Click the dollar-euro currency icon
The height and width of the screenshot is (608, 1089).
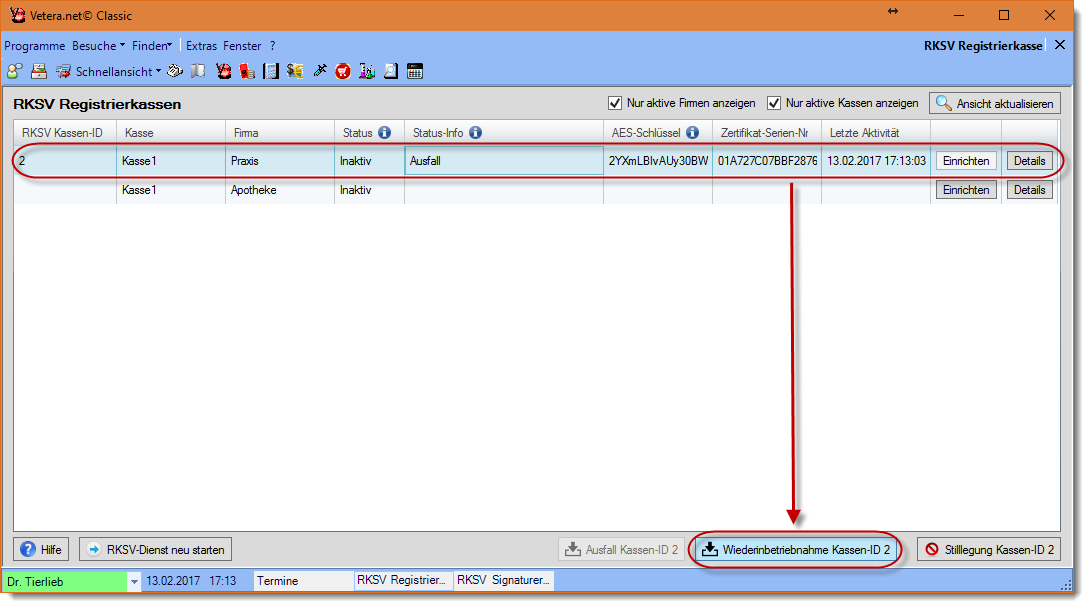[x=295, y=71]
